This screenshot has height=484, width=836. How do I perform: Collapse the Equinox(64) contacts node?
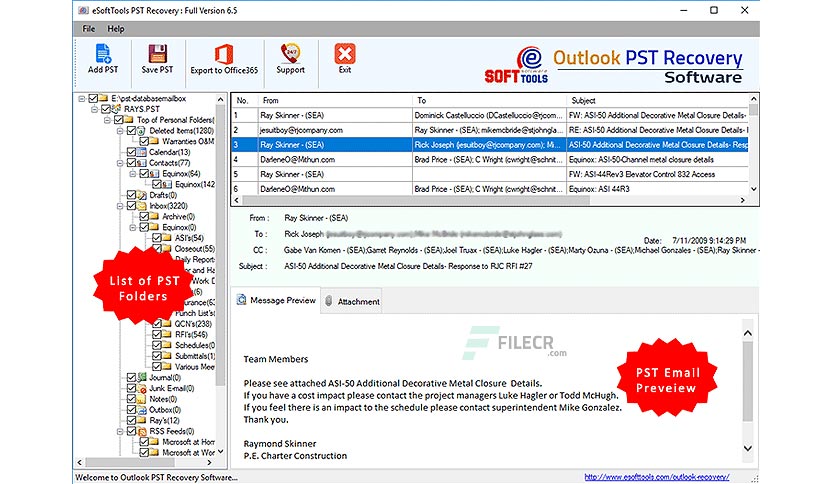pyautogui.click(x=133, y=174)
